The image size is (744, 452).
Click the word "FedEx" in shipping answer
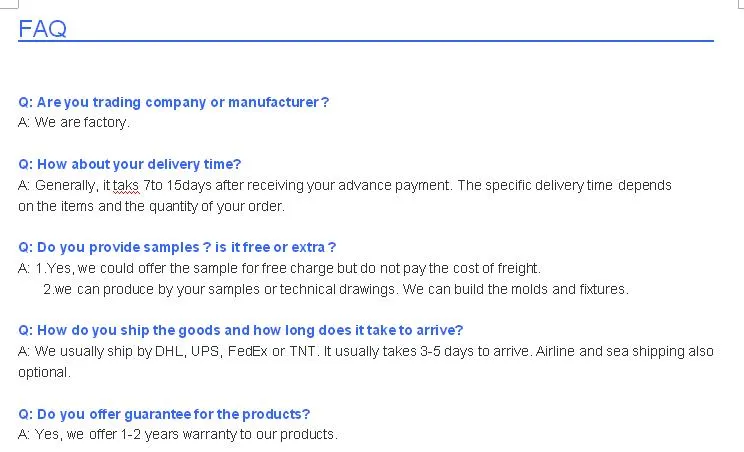pyautogui.click(x=248, y=351)
